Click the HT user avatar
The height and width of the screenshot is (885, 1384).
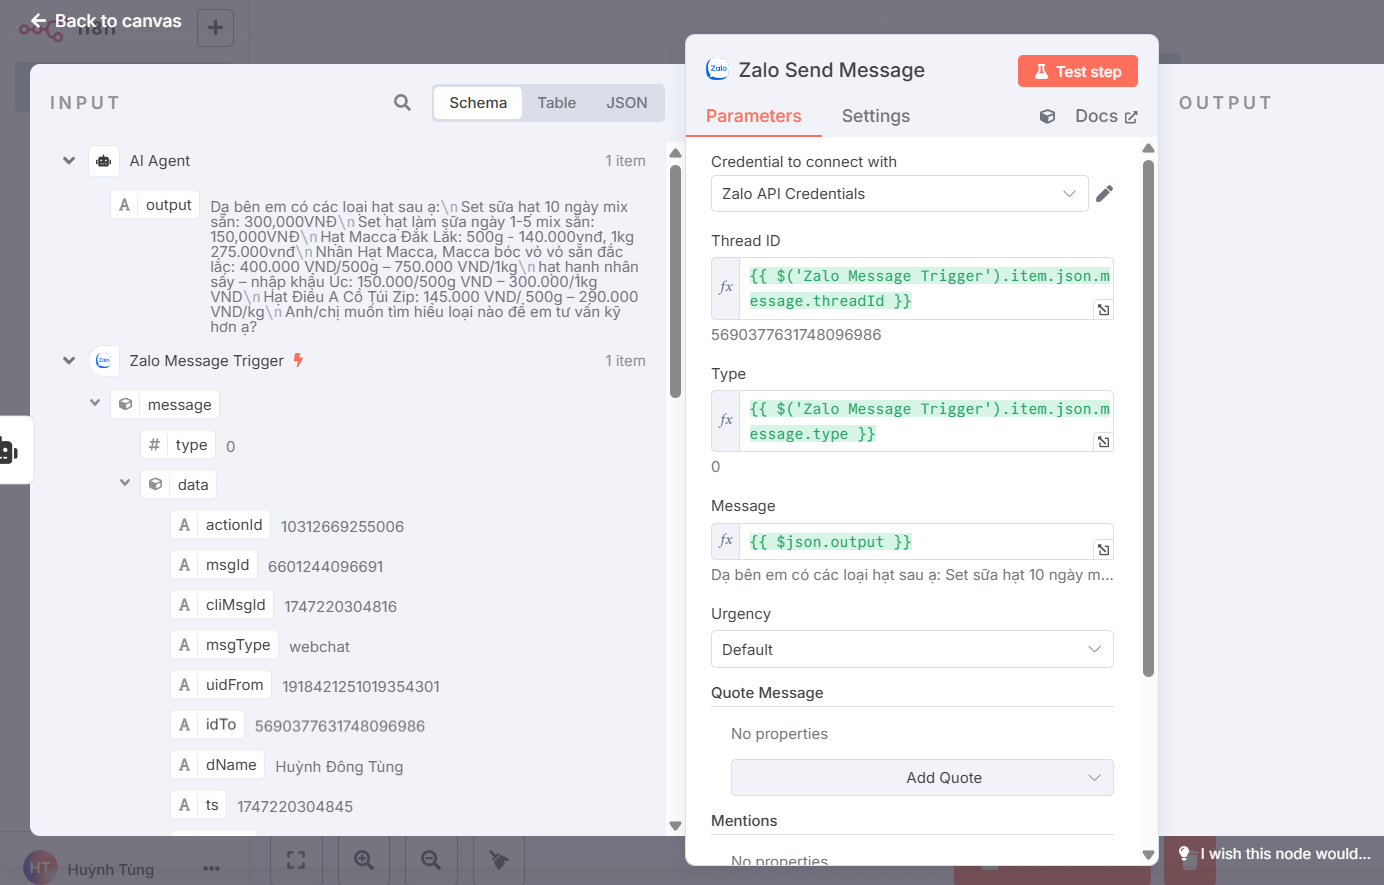click(x=40, y=868)
